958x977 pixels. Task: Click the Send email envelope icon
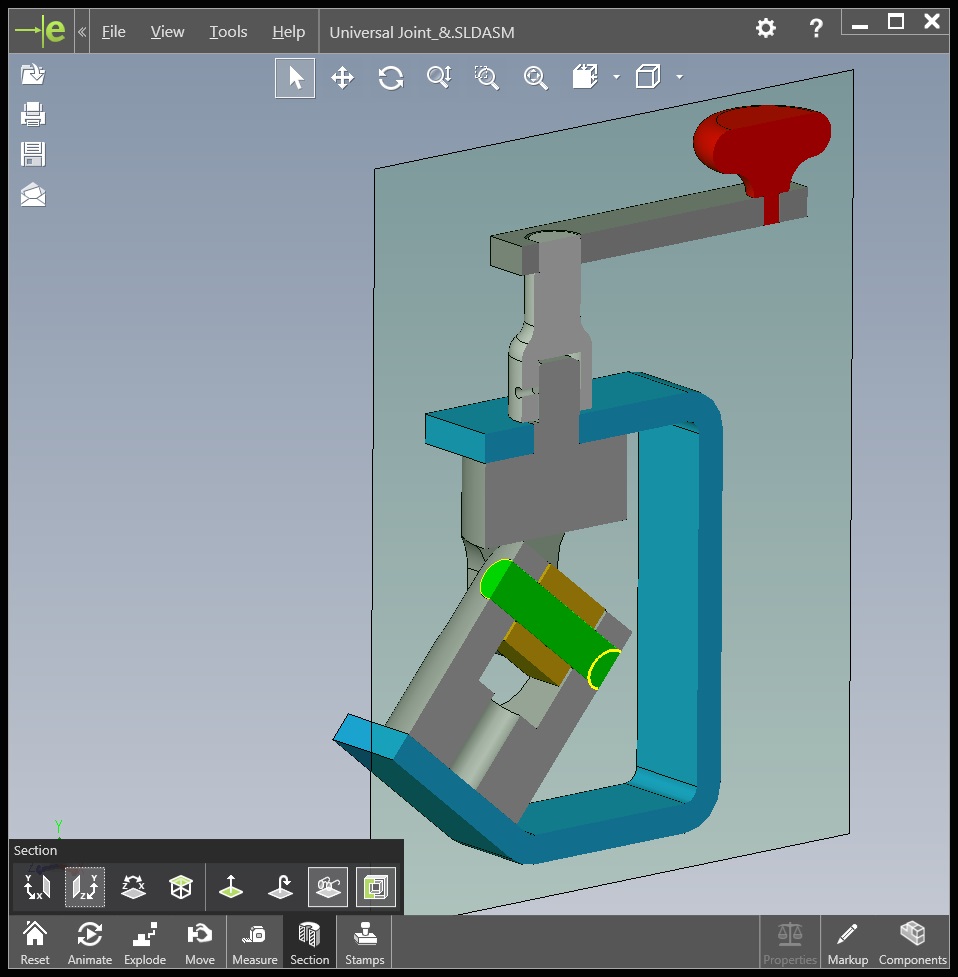(33, 195)
